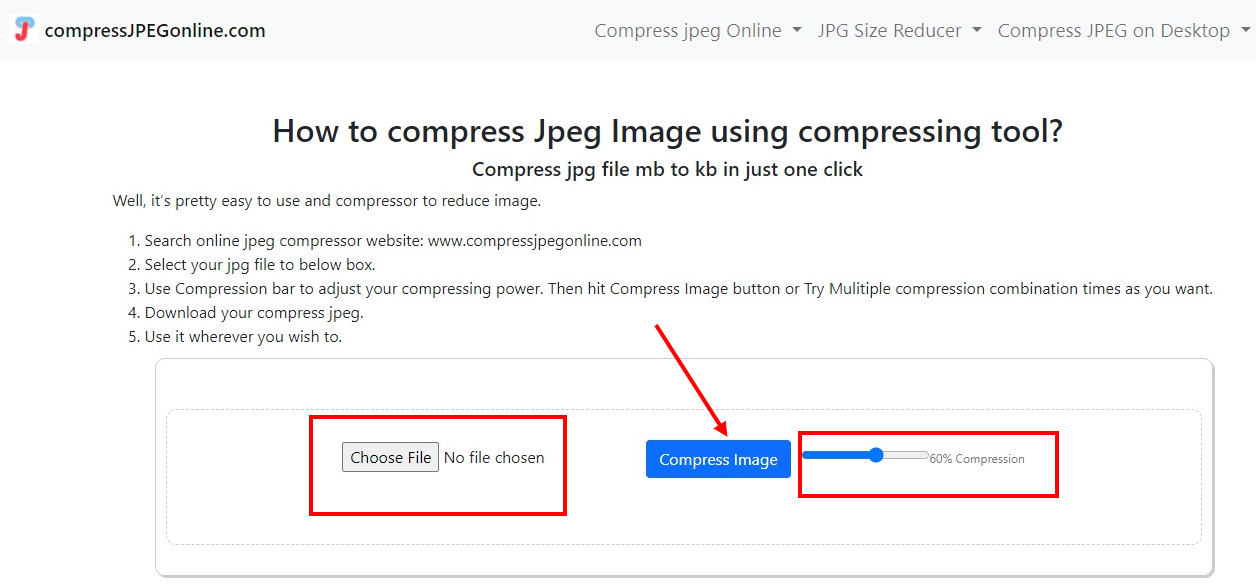Click the Choose File button
This screenshot has width=1256, height=585.
(x=390, y=457)
